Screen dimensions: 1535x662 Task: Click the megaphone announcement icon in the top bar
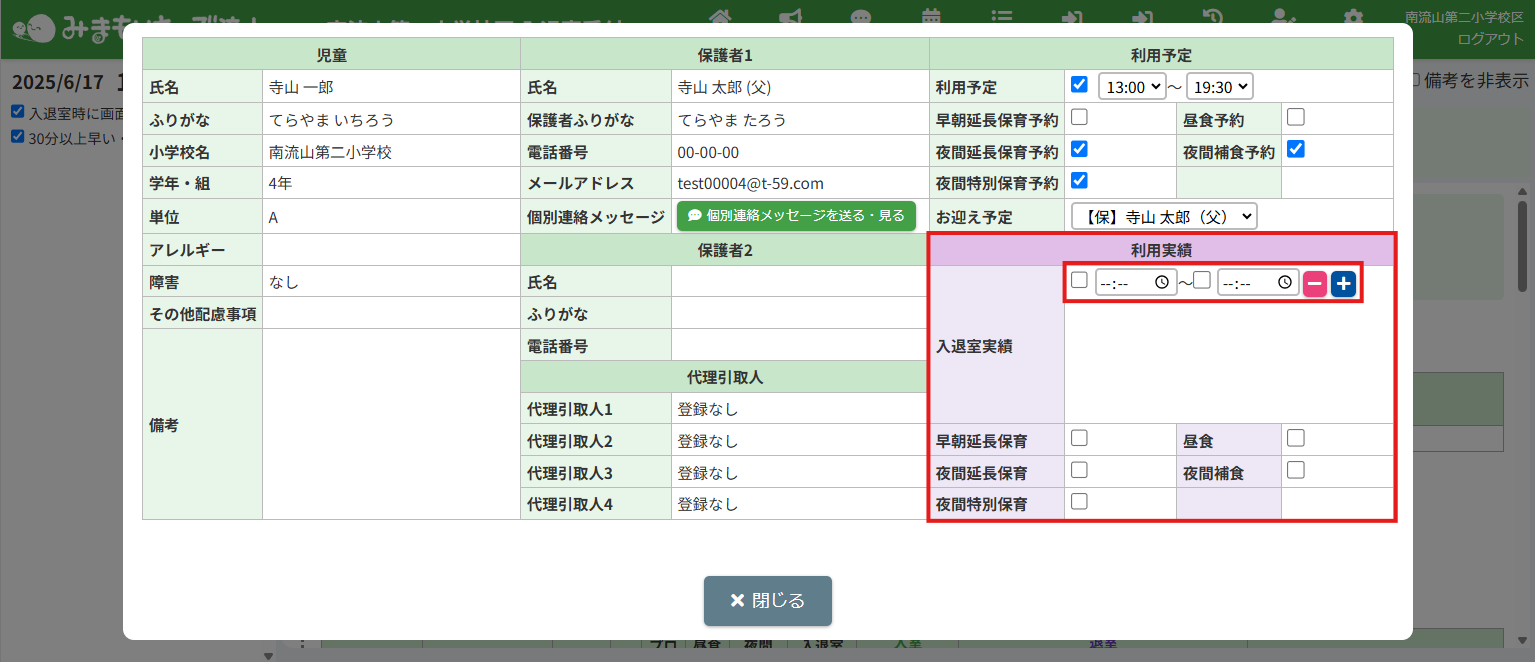791,17
